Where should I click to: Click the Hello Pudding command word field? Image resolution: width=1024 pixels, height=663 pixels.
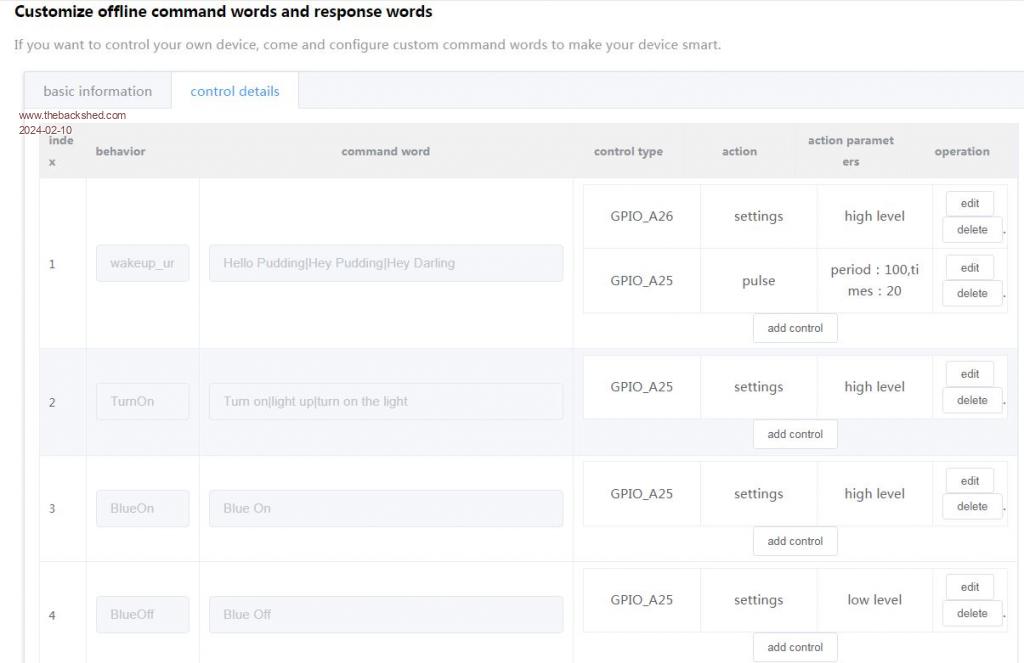point(385,263)
